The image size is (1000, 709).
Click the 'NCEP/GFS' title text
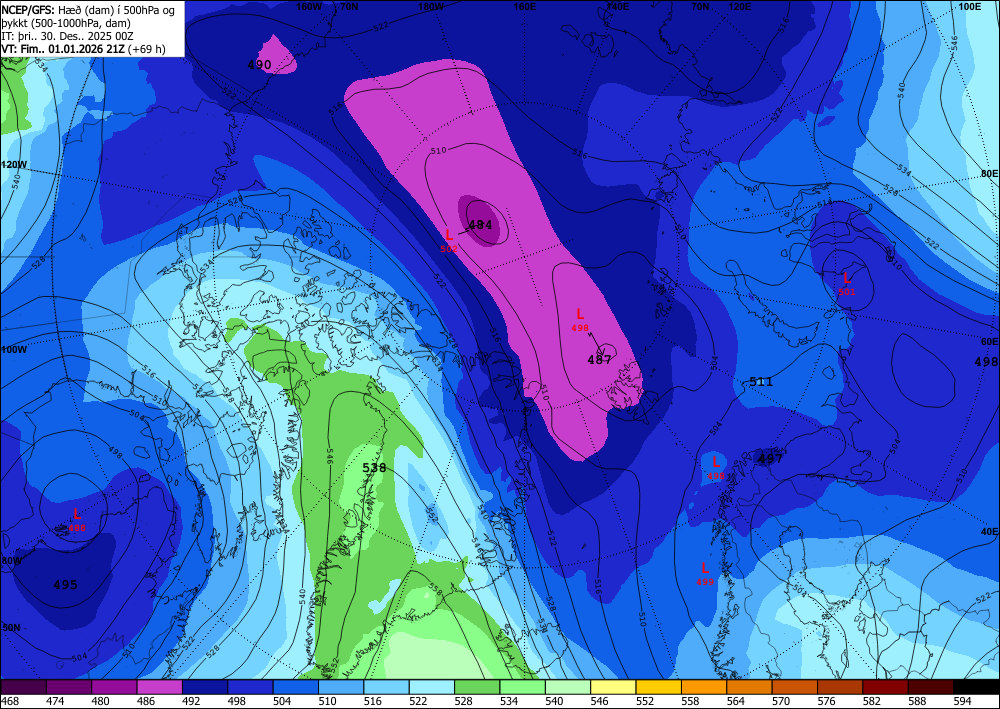pyautogui.click(x=27, y=8)
